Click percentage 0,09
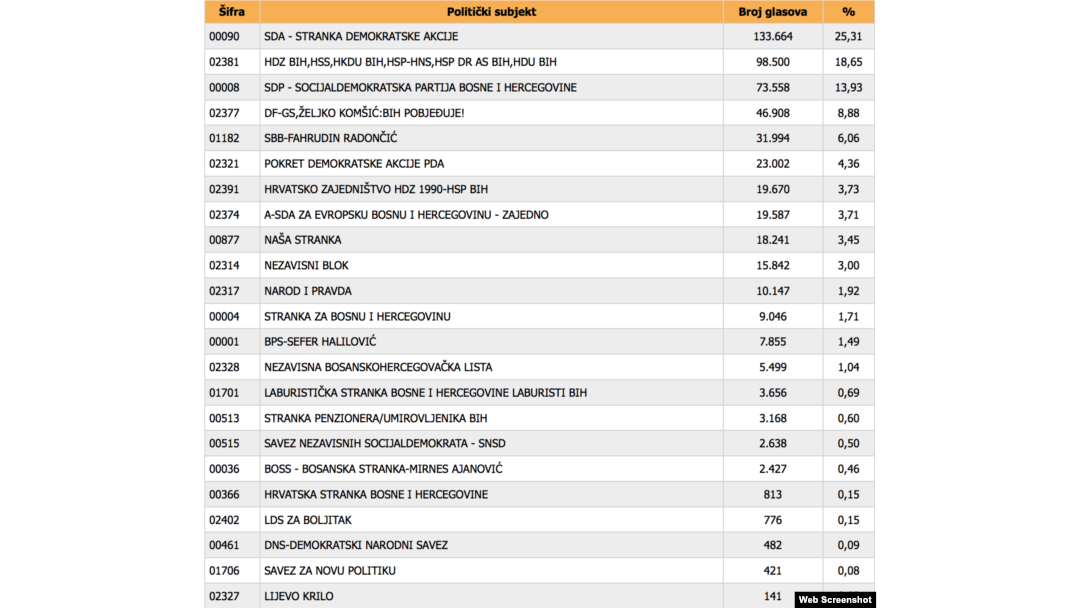The image size is (1080, 608). click(x=849, y=545)
